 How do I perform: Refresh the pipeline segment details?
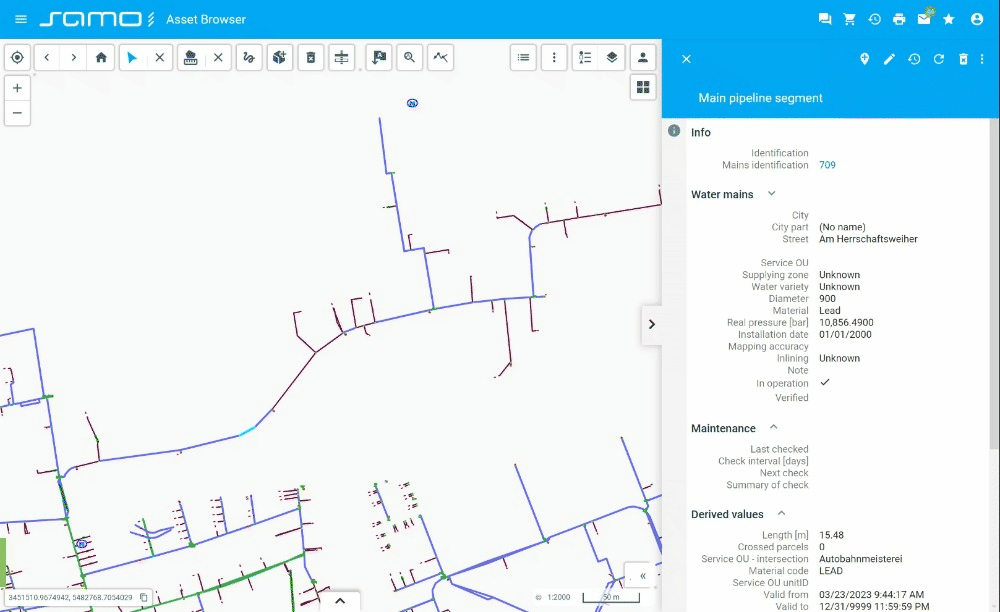coord(939,59)
